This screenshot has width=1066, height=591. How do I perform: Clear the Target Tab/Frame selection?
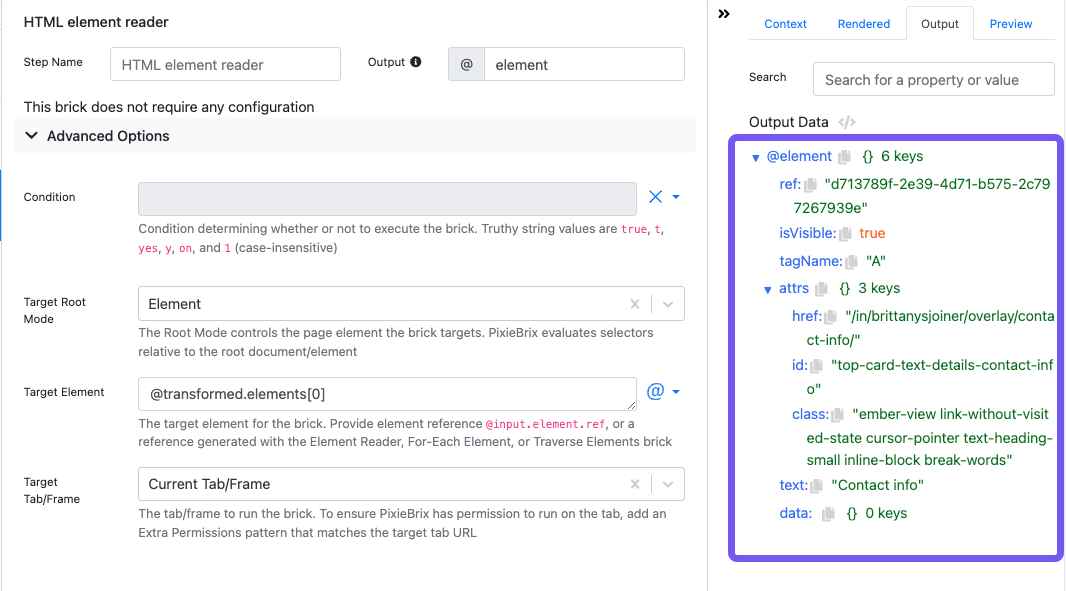coord(635,484)
